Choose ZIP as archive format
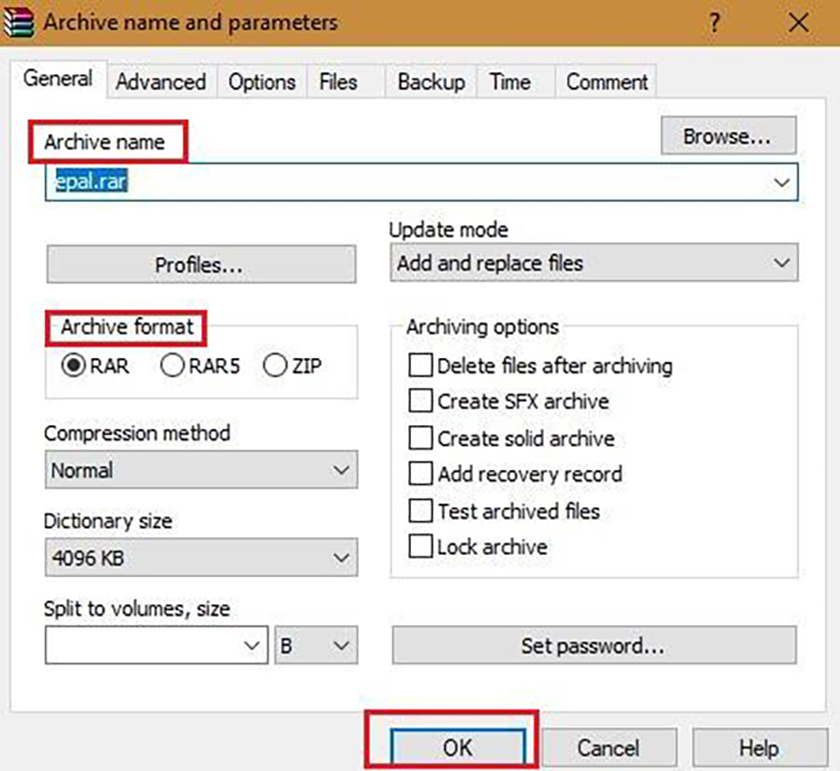The image size is (840, 771). [274, 366]
